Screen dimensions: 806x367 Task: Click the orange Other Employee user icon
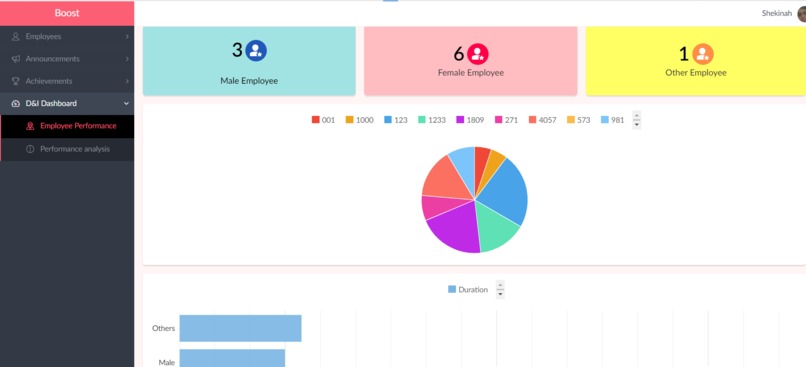703,53
